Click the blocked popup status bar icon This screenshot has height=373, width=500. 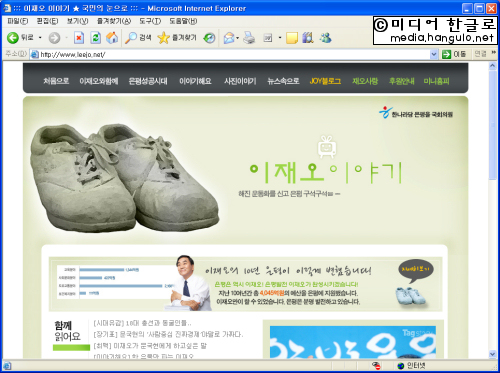376,366
